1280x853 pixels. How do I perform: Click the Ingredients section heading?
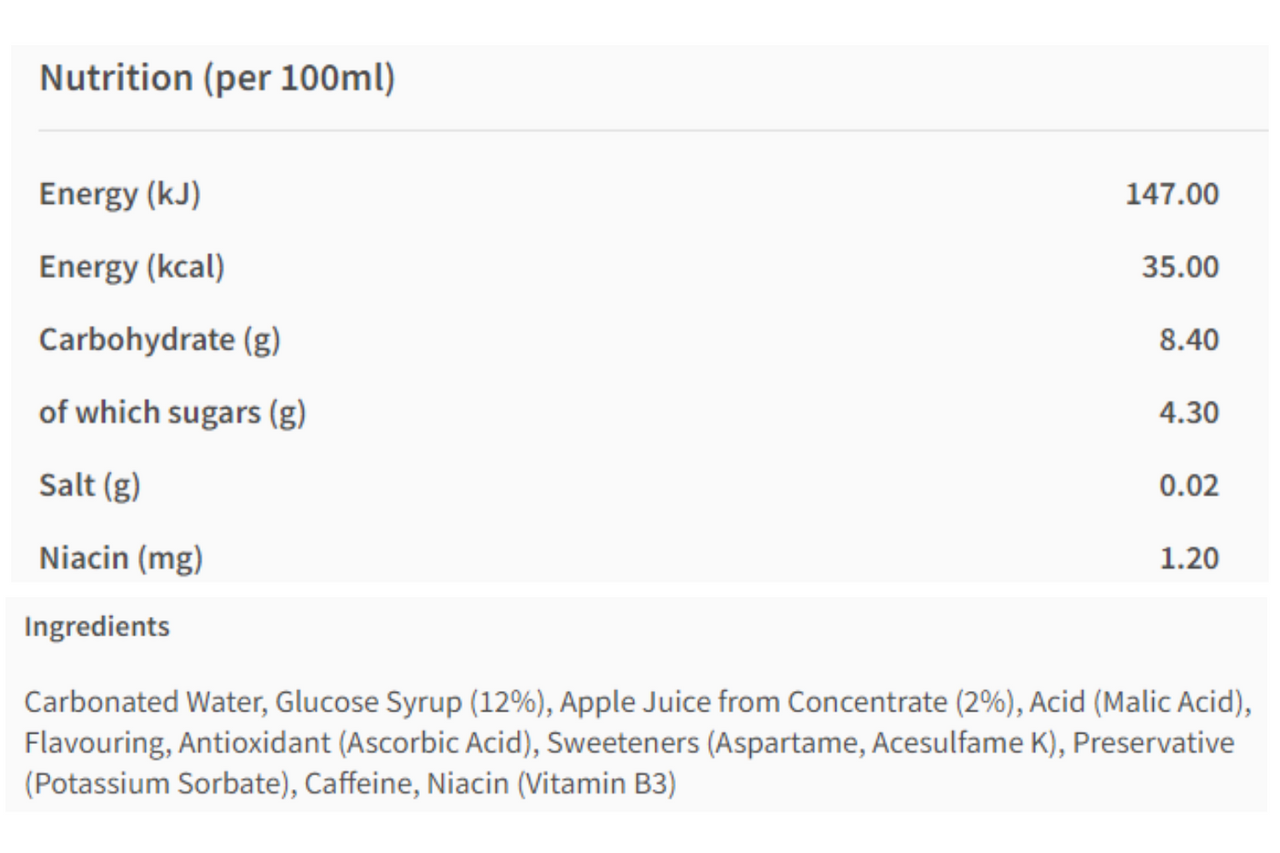point(97,627)
